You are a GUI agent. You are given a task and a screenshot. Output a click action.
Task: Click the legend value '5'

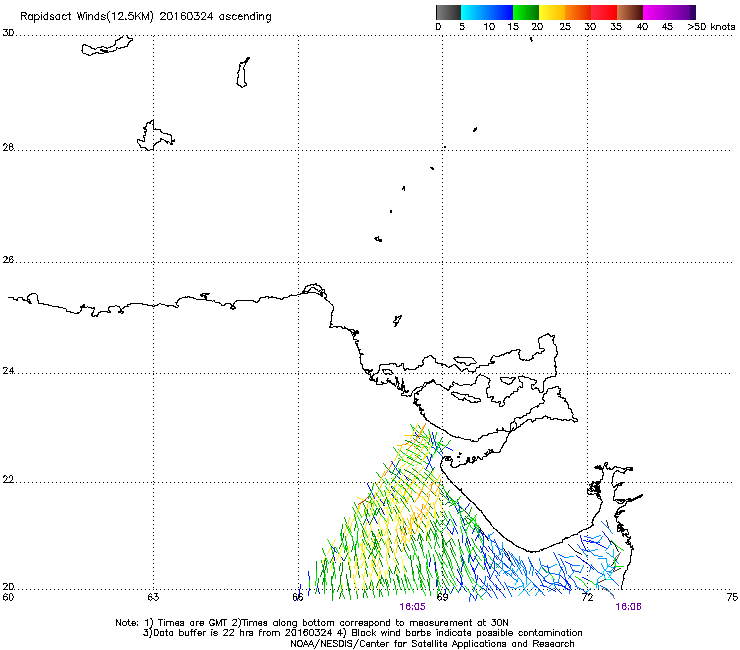pyautogui.click(x=462, y=27)
